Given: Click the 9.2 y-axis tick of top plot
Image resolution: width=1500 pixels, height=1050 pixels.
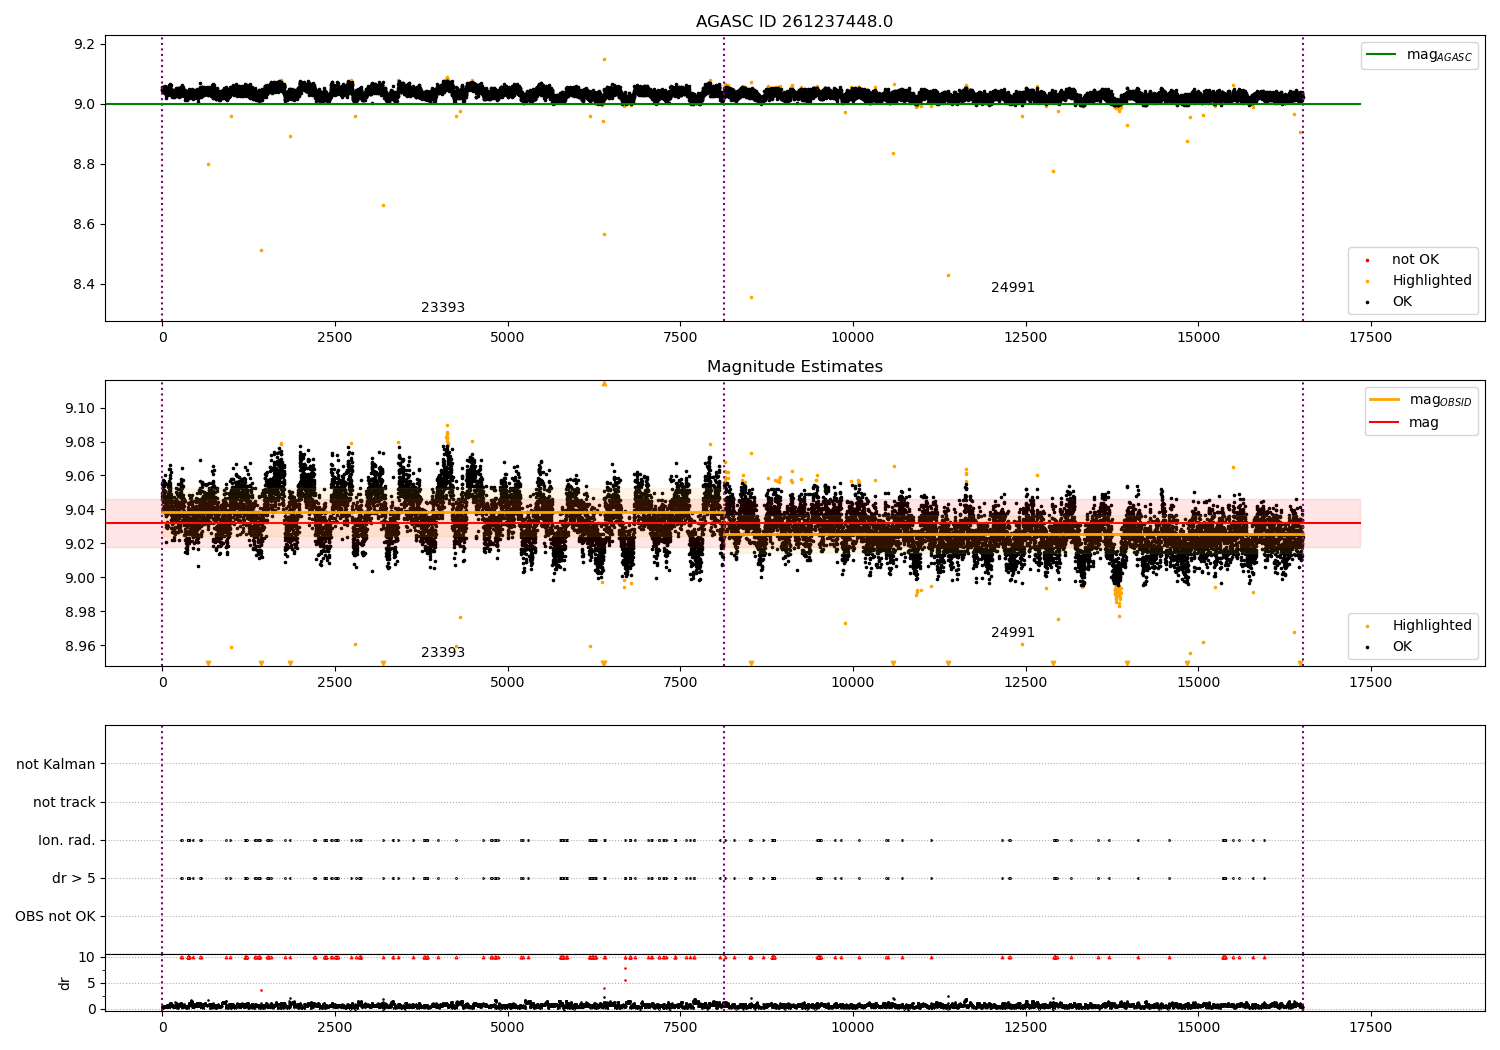Looking at the screenshot, I should [x=84, y=45].
